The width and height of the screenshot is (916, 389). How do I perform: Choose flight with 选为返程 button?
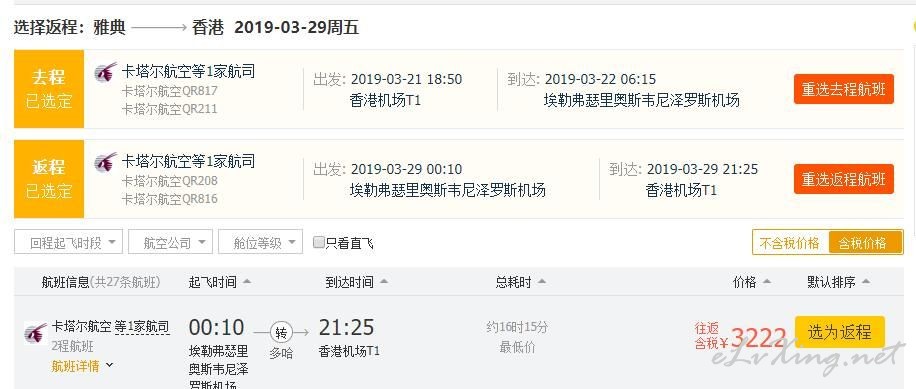(x=839, y=332)
